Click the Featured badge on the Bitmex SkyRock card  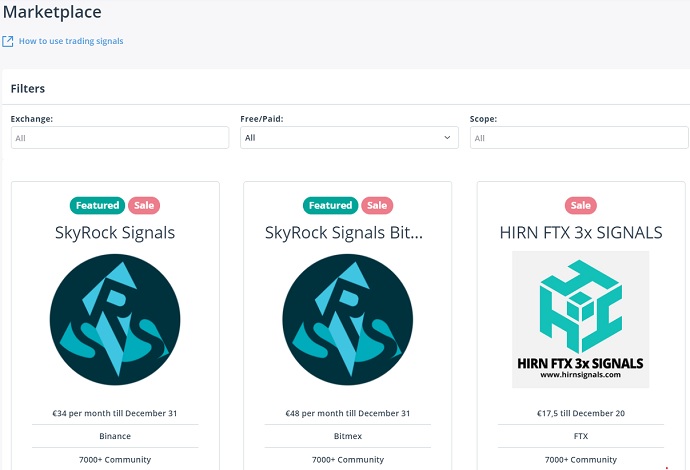coord(330,205)
